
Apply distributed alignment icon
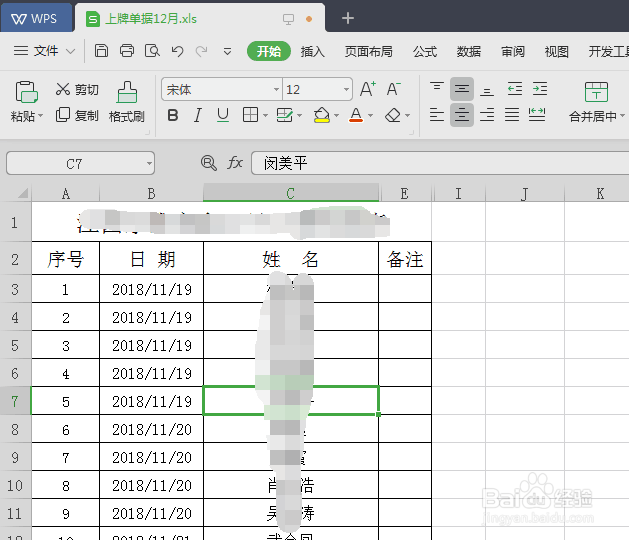[537, 115]
